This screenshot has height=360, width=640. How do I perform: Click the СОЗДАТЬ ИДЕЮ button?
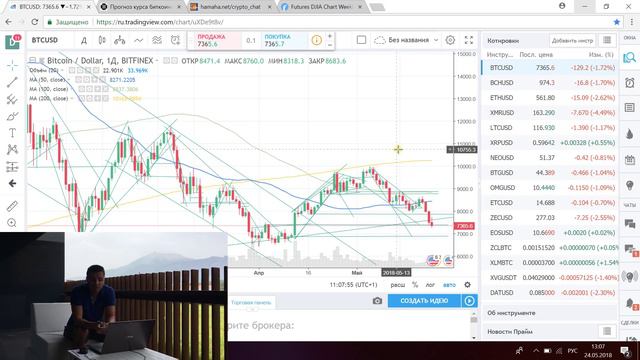[x=424, y=301]
